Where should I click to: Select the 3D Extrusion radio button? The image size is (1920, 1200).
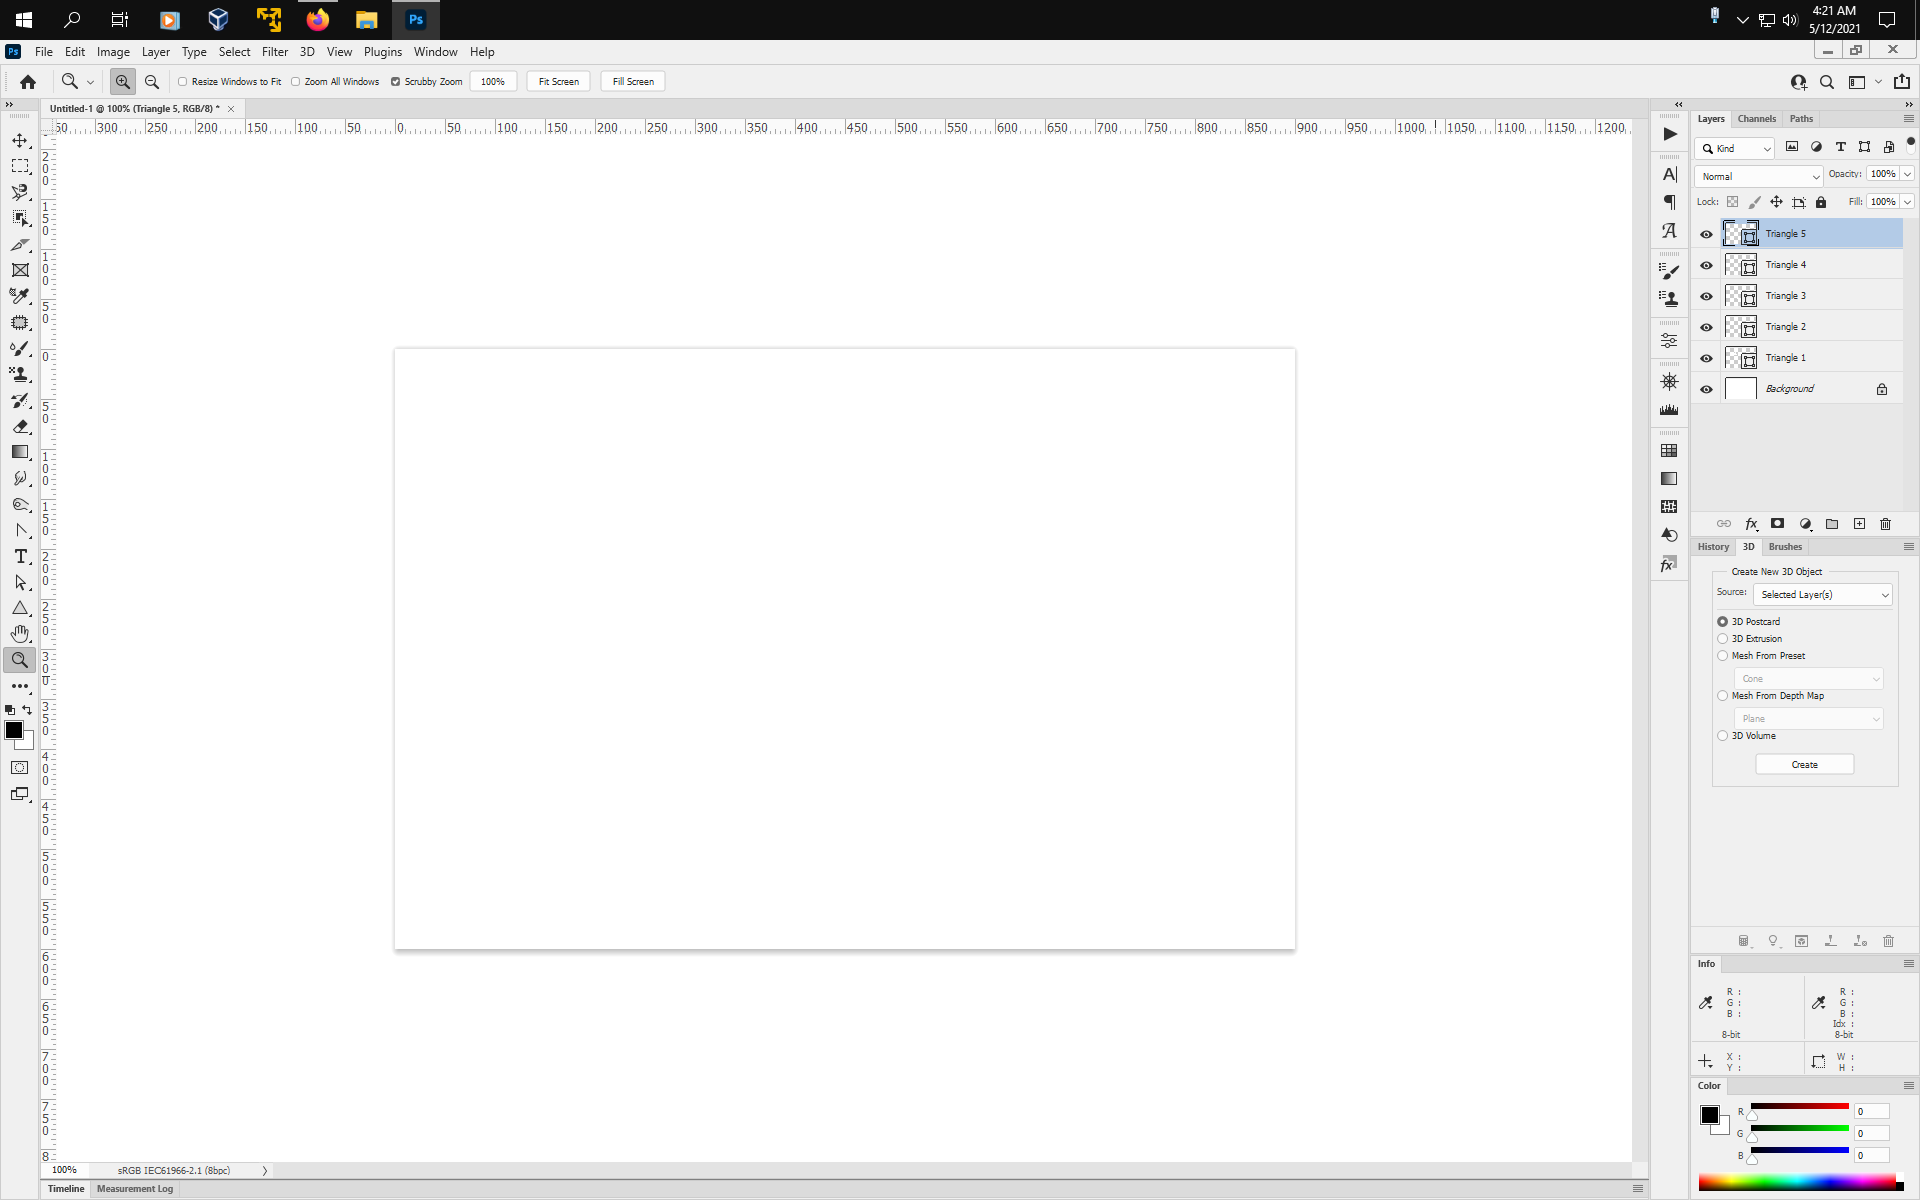tap(1722, 638)
